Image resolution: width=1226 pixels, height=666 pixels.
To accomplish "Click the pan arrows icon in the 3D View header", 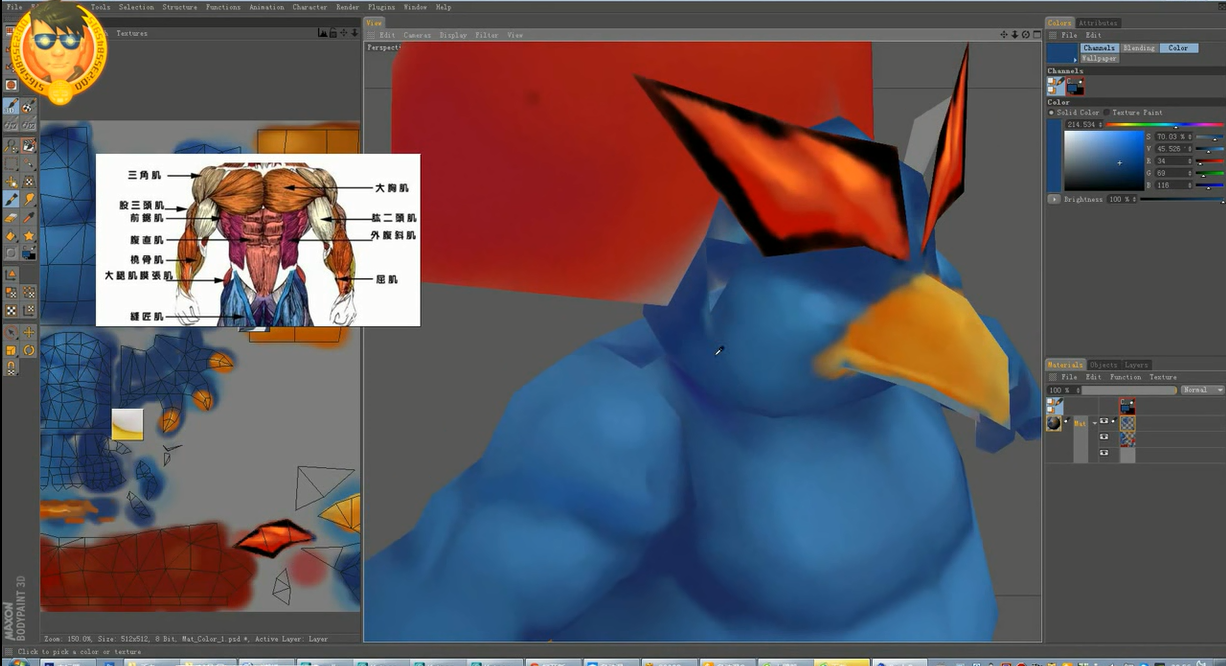I will point(1004,34).
